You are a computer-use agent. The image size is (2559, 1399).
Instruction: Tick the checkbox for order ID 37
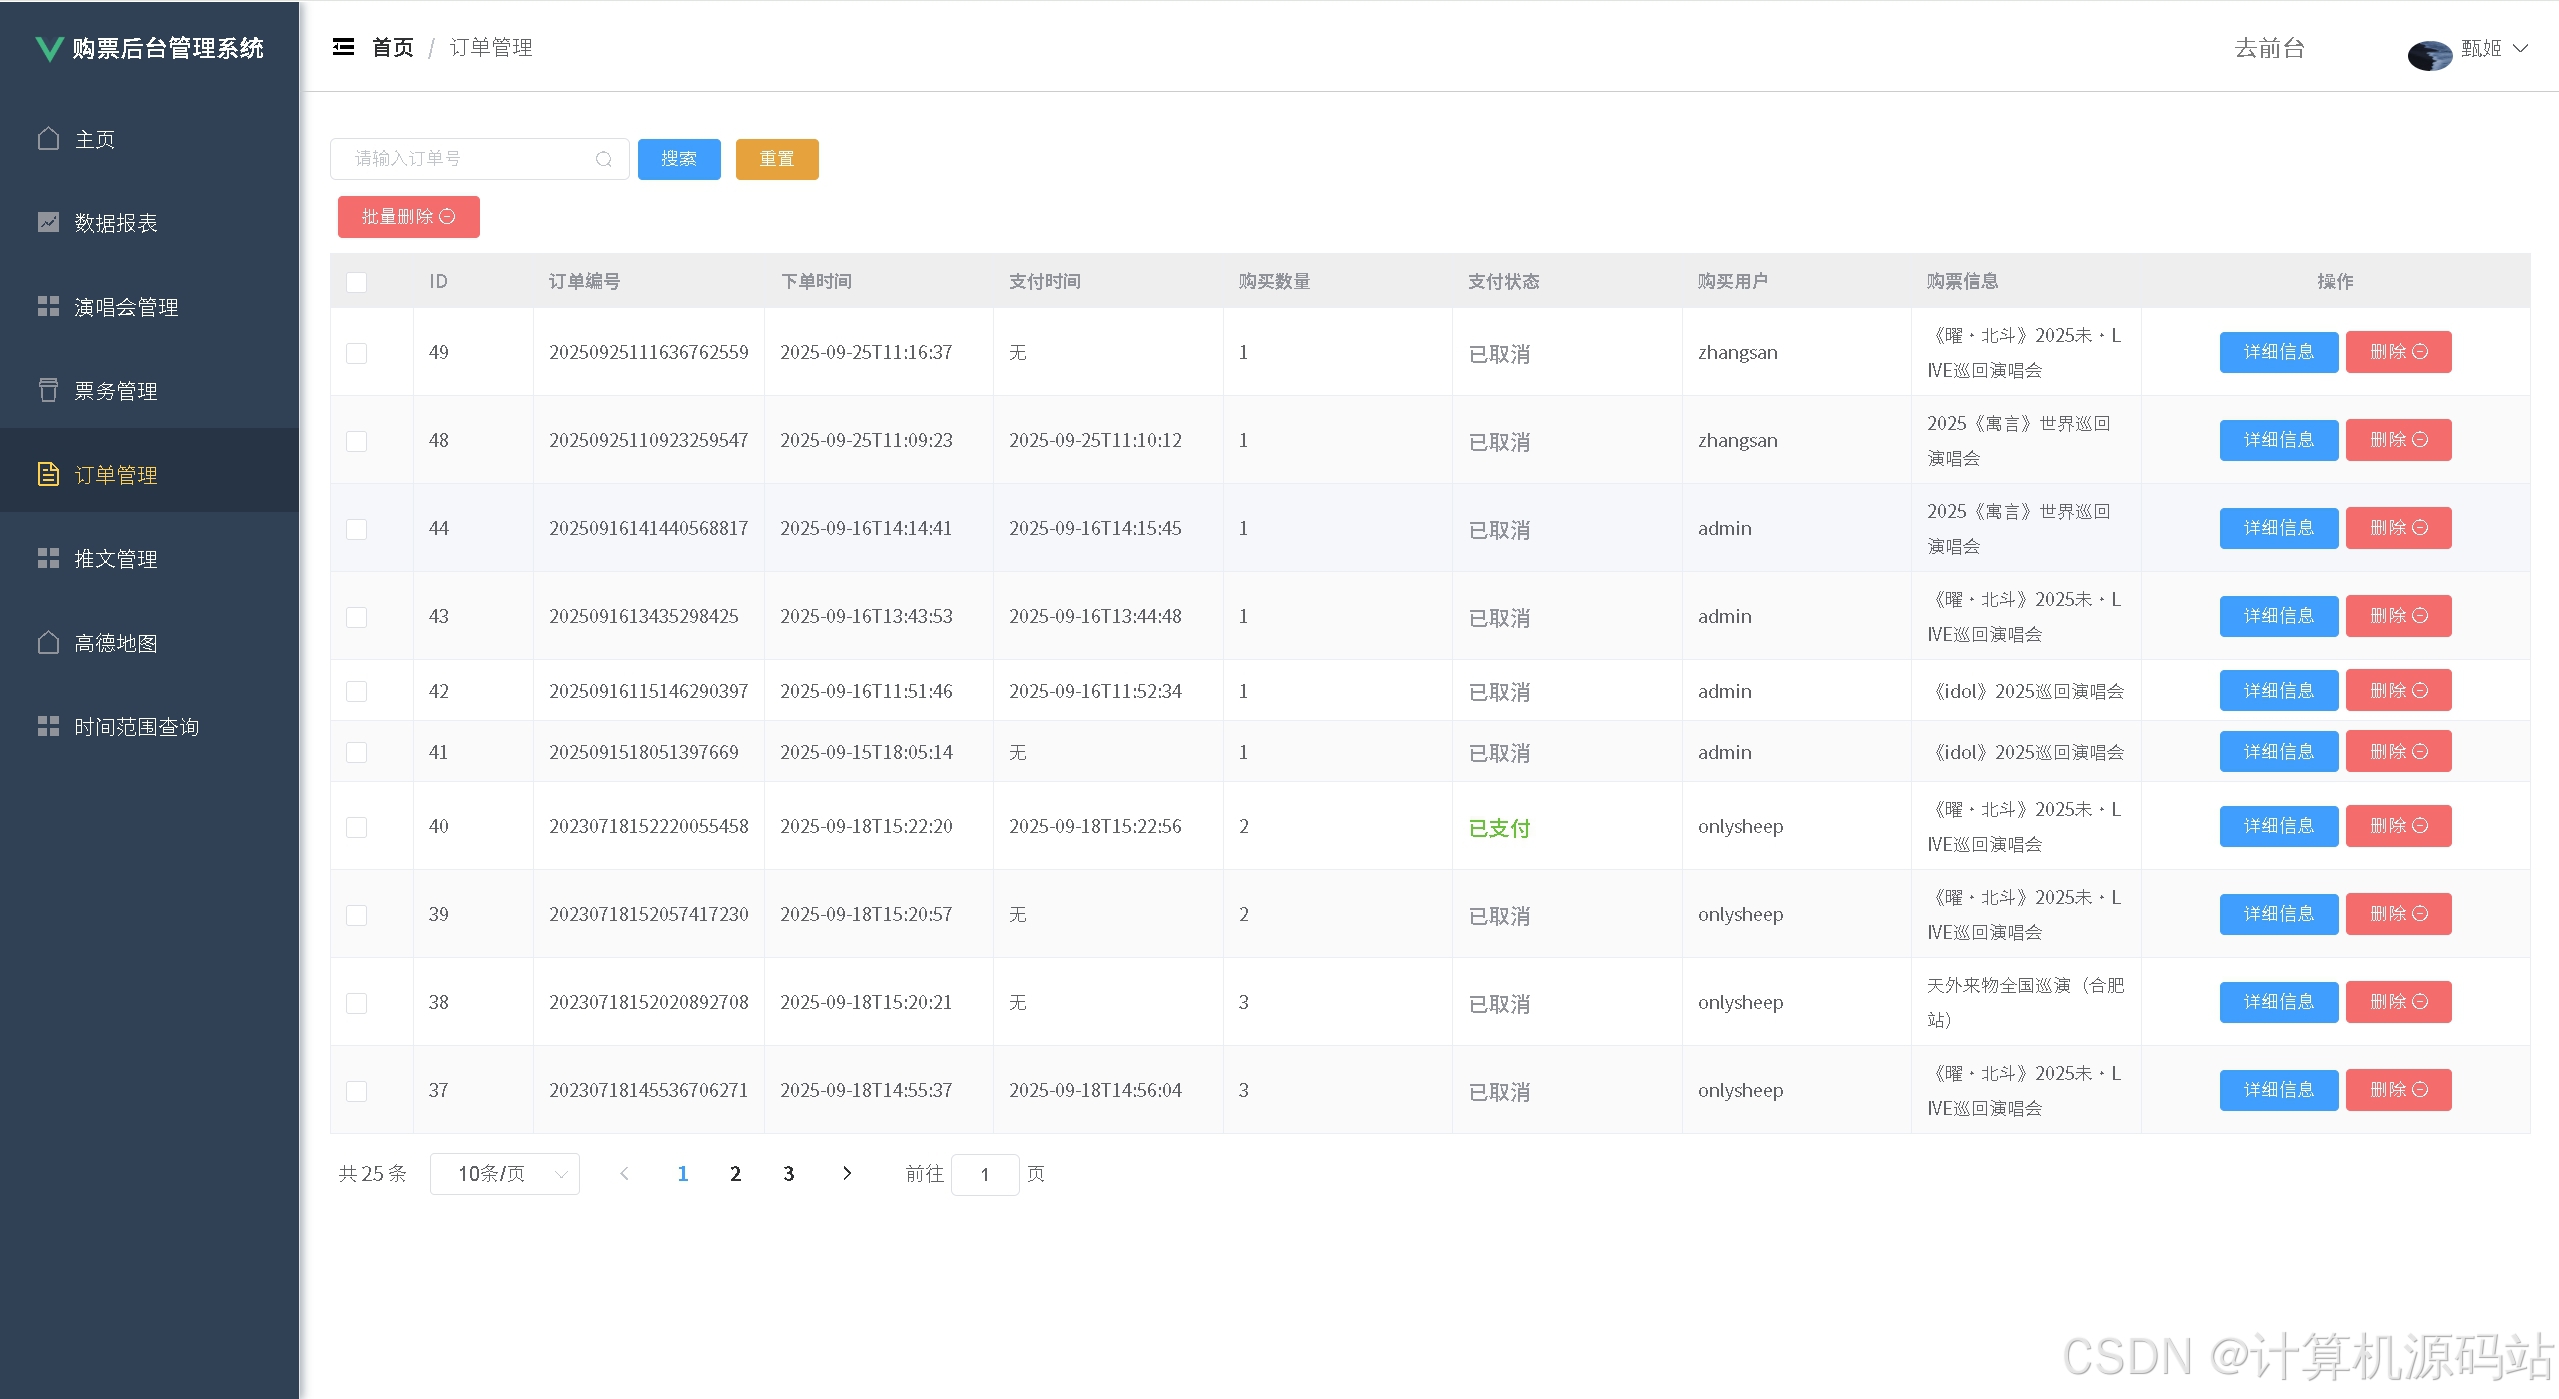click(356, 1091)
